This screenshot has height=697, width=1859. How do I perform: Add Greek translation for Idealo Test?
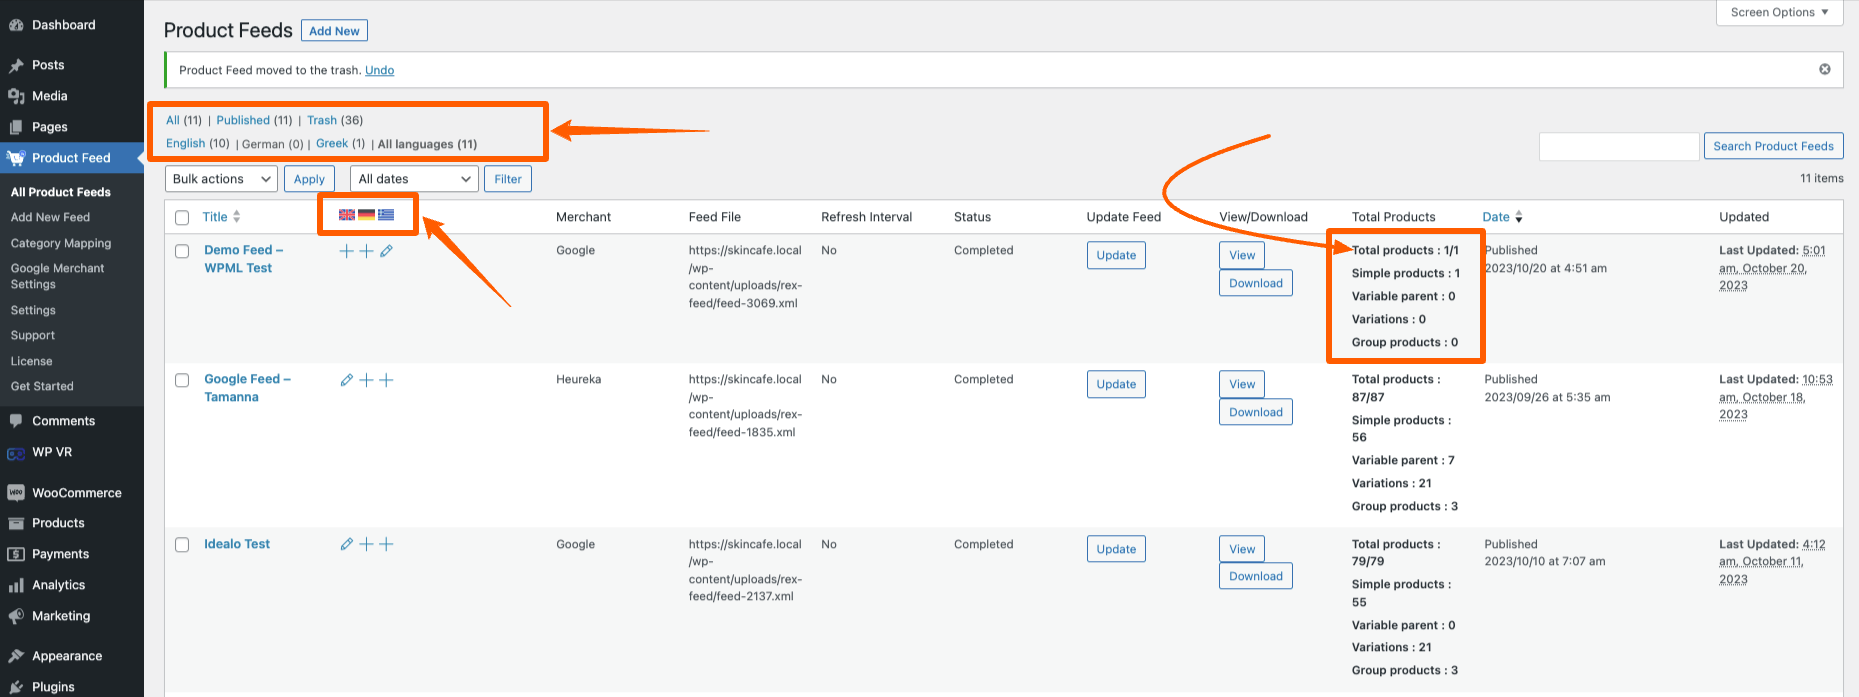pos(386,544)
